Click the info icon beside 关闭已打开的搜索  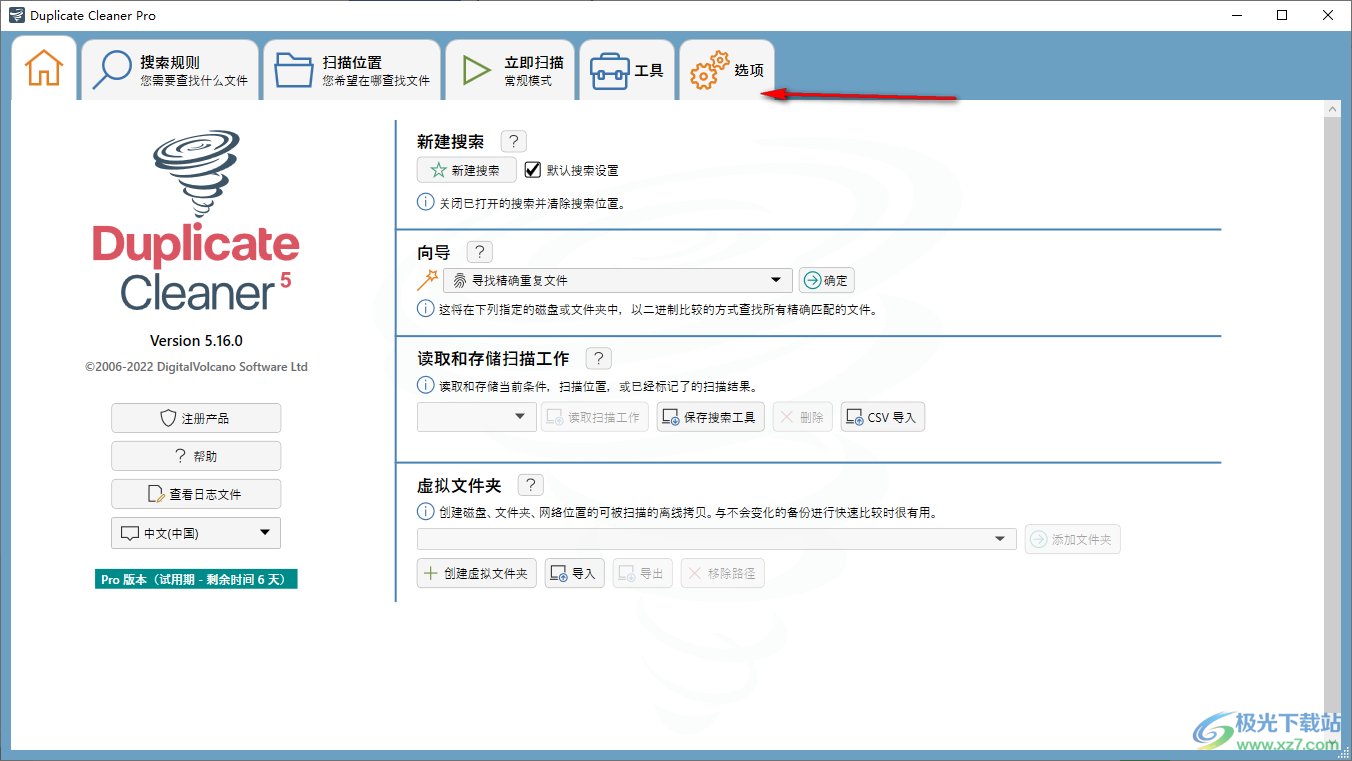[425, 203]
